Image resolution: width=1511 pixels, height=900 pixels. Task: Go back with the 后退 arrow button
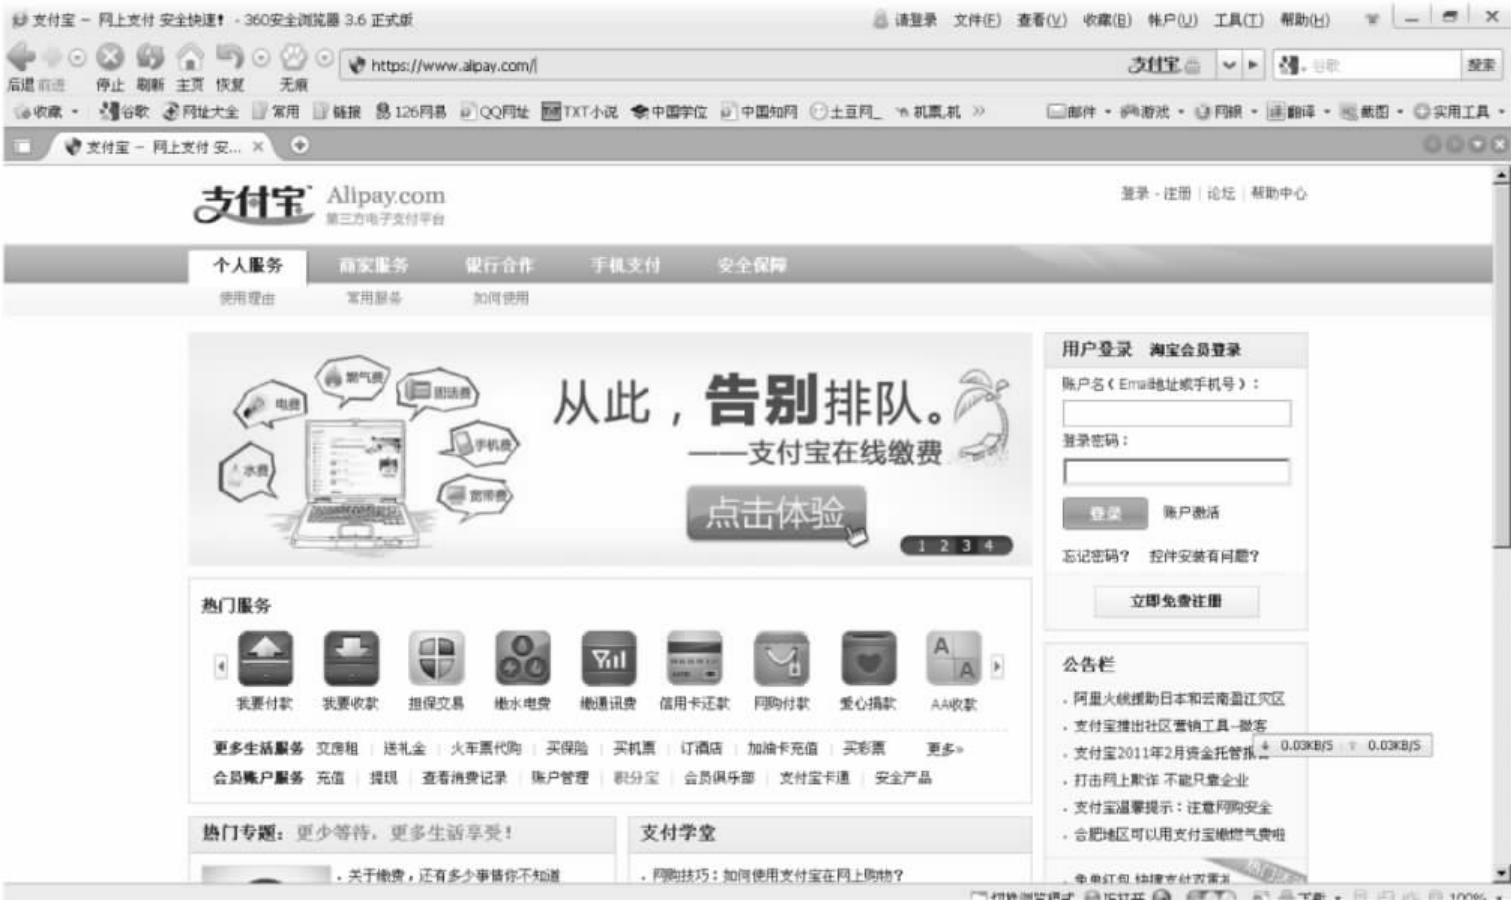tap(20, 57)
